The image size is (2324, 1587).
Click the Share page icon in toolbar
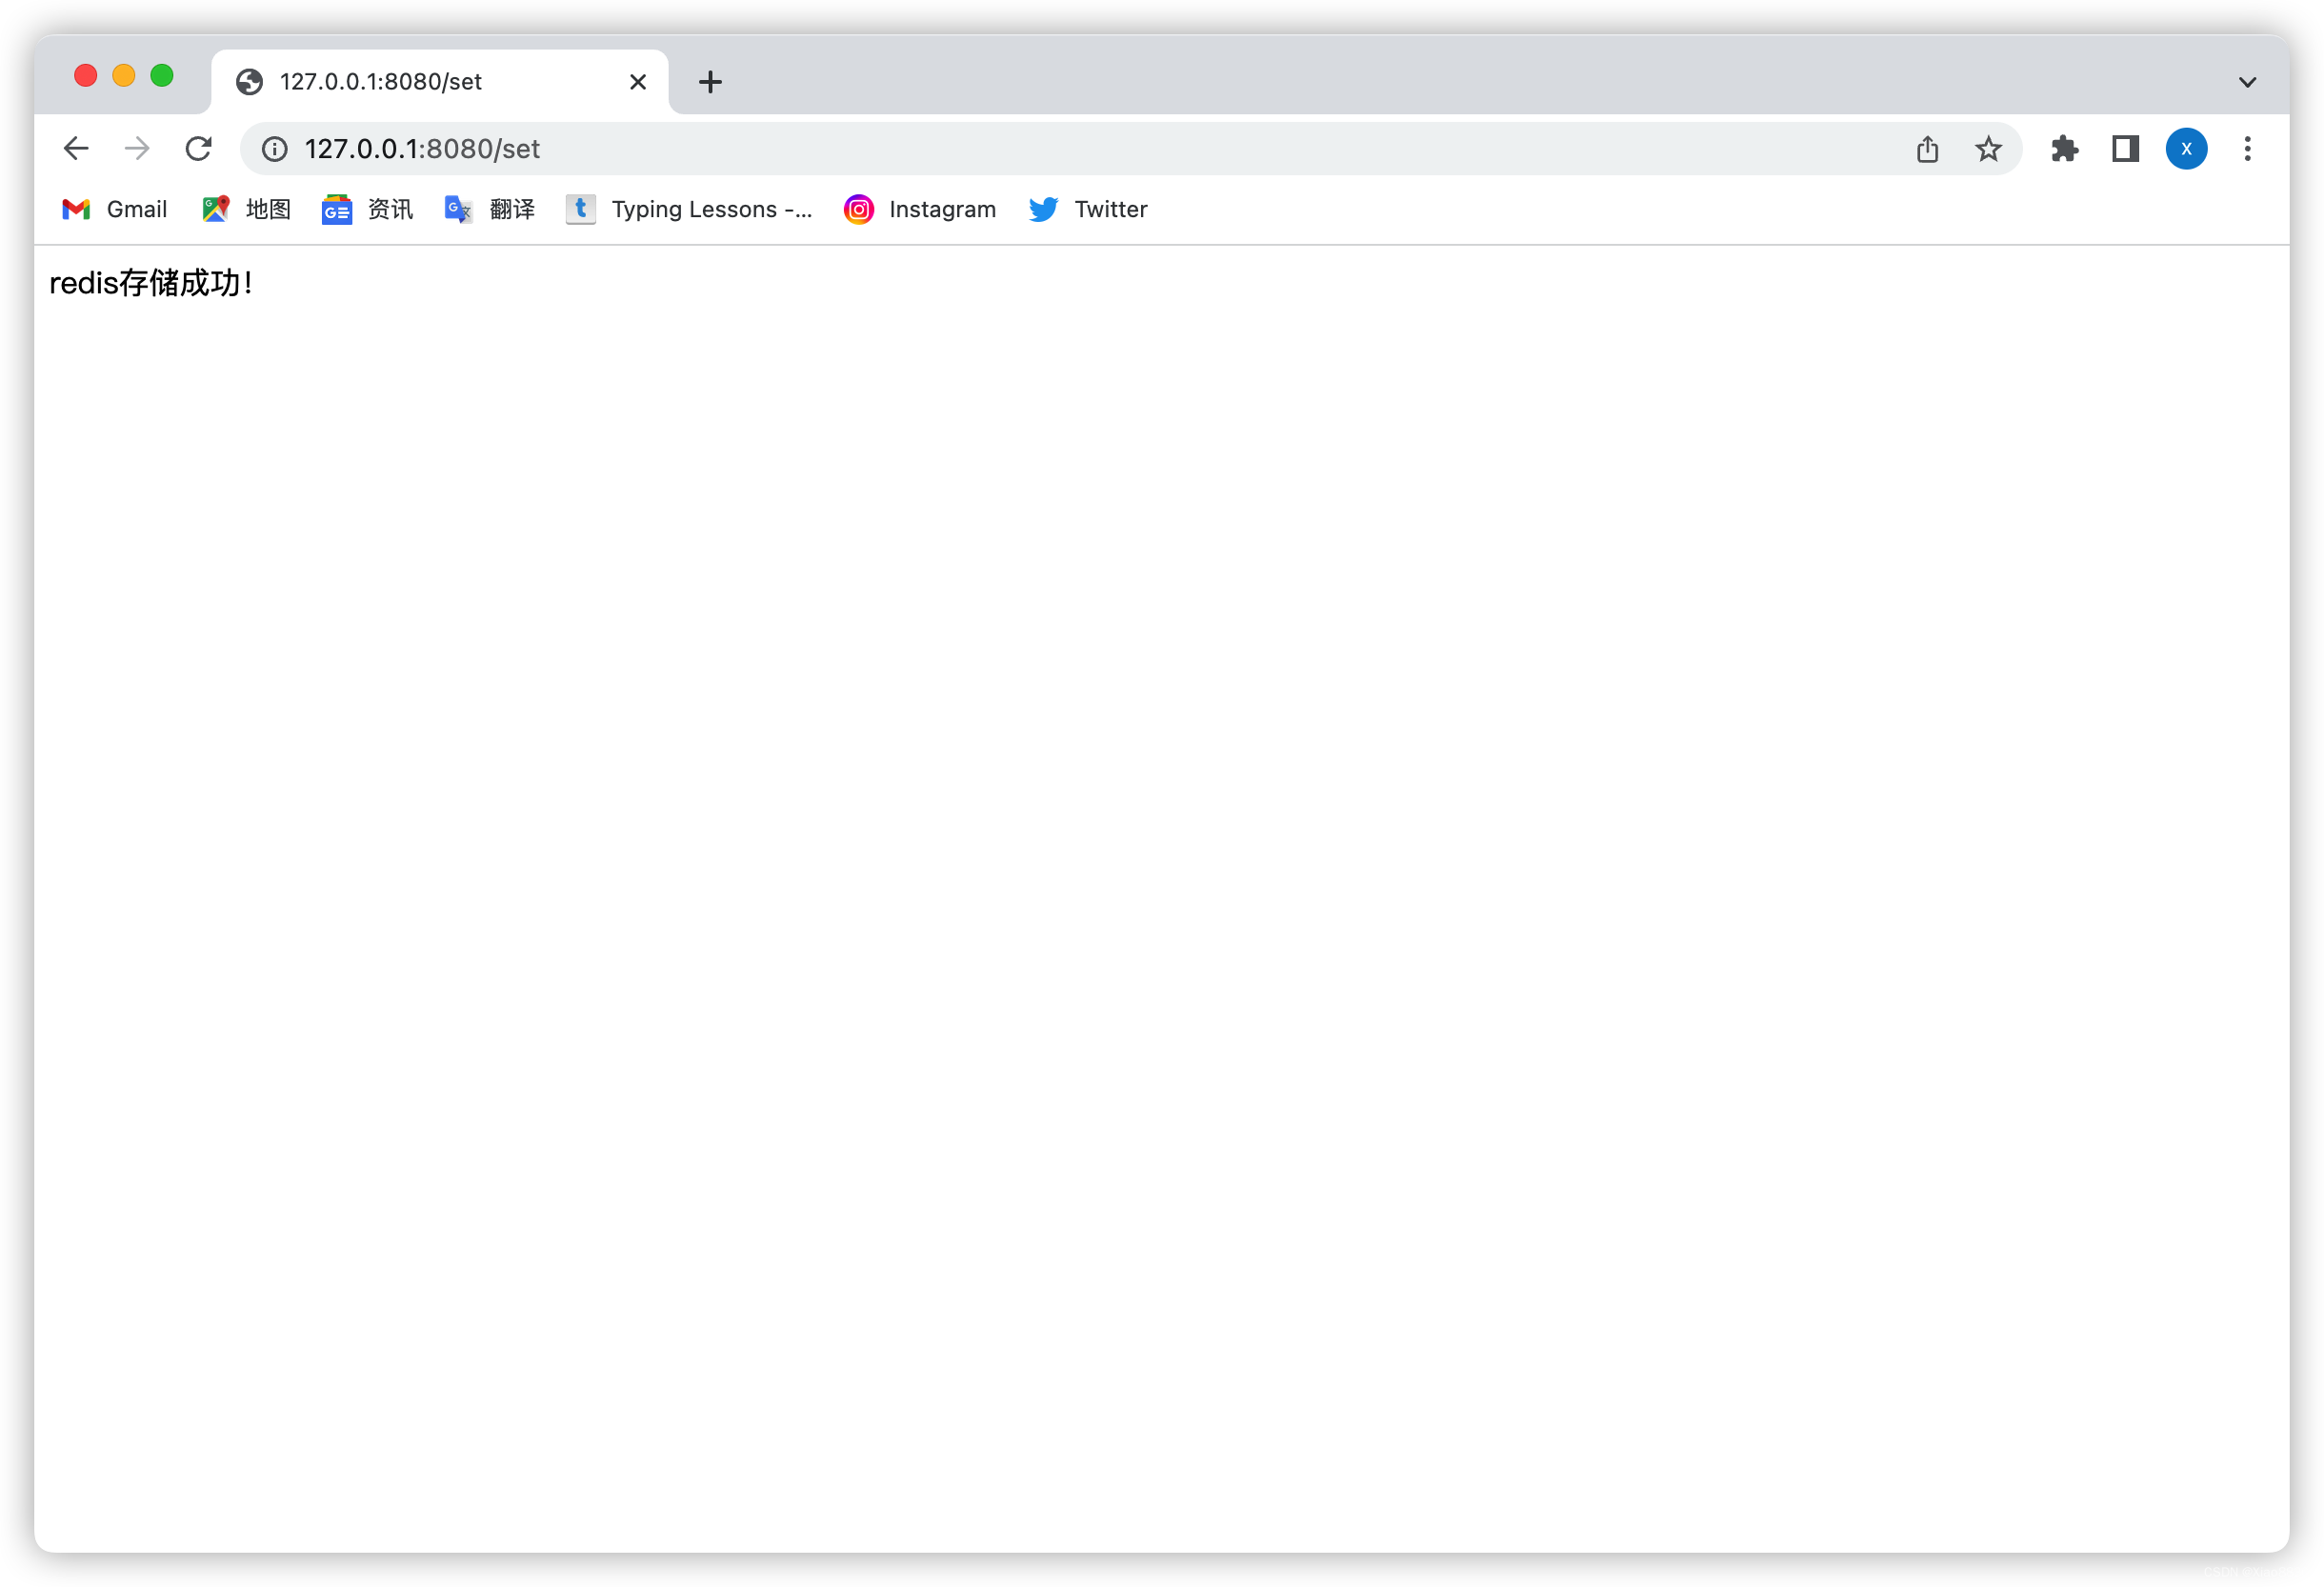[1931, 149]
